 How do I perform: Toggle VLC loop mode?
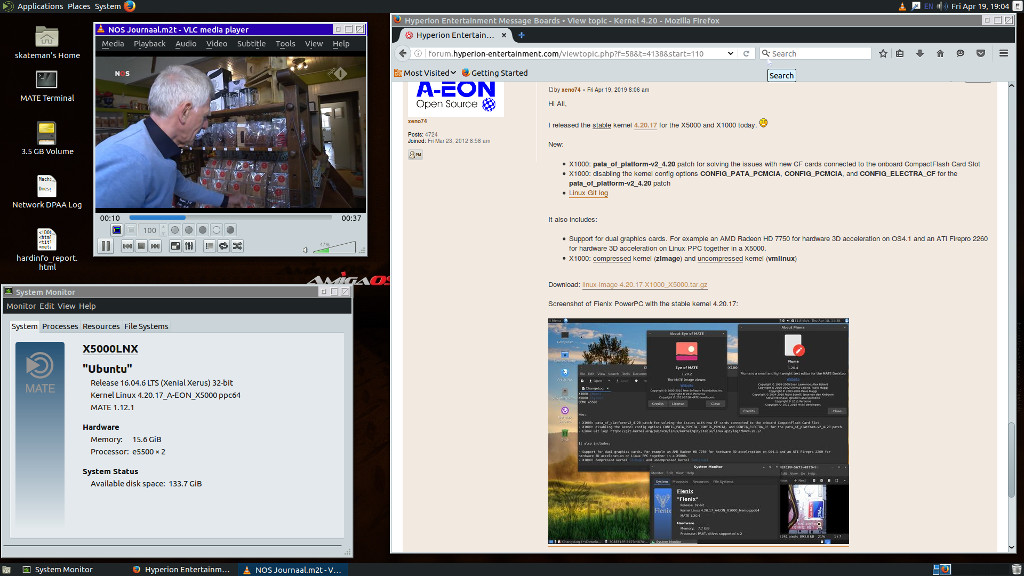pyautogui.click(x=223, y=246)
